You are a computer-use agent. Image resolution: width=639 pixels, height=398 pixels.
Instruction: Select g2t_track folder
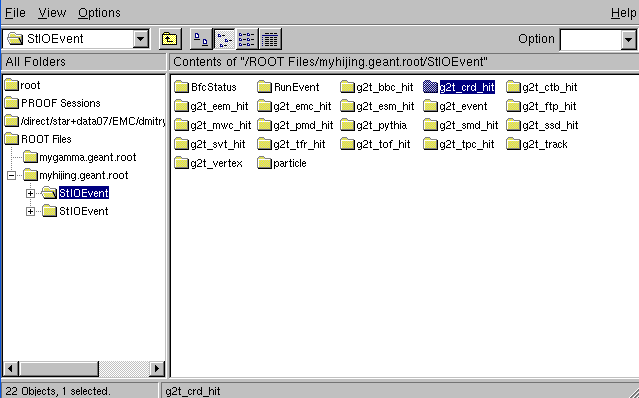pos(537,144)
